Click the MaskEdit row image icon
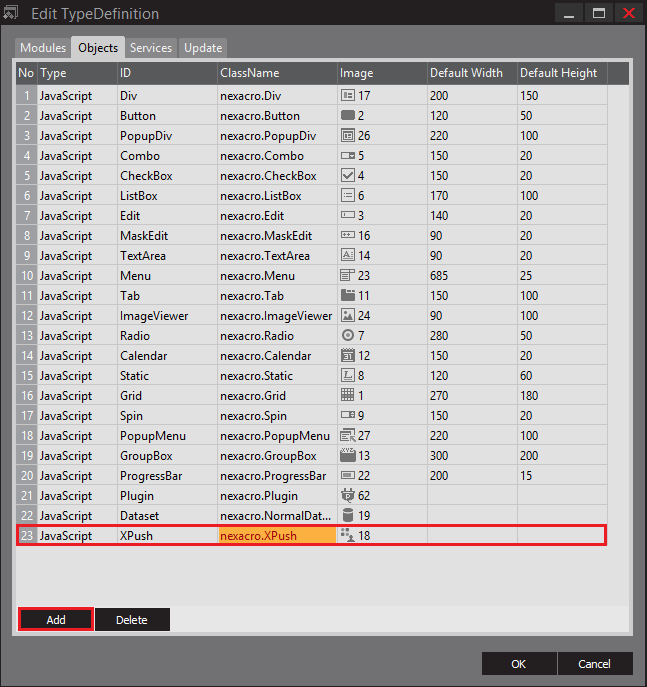Viewport: 647px width, 687px height. coord(347,236)
